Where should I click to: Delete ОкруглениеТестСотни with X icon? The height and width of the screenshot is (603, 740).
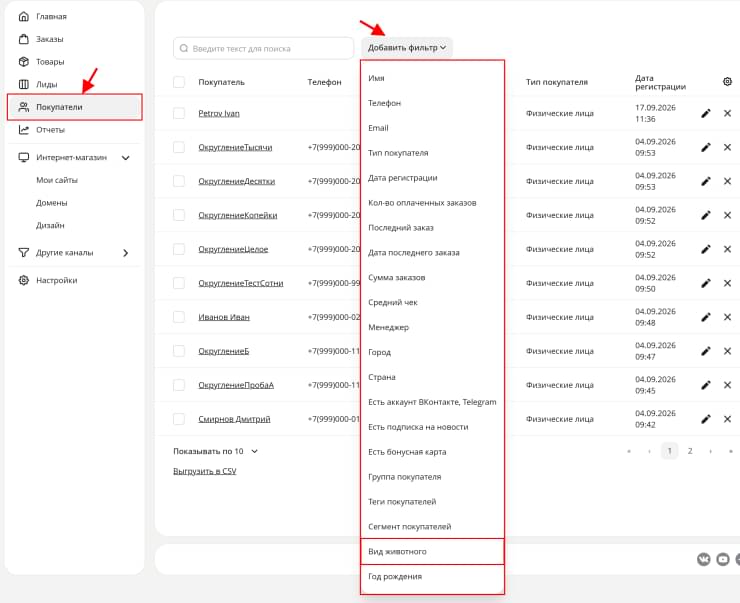pos(727,283)
